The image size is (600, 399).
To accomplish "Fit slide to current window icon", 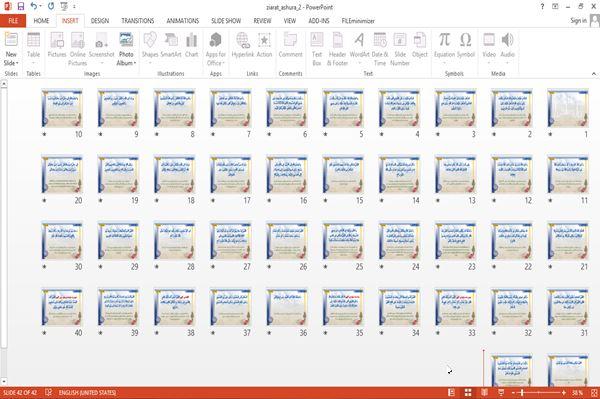I will click(x=594, y=392).
